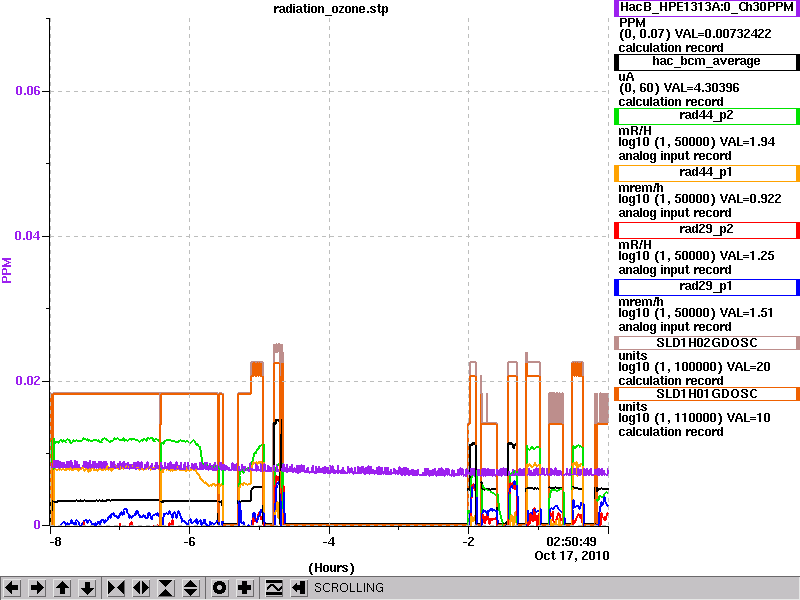Click the -6 x-axis tick label
The height and width of the screenshot is (600, 800).
(x=189, y=541)
